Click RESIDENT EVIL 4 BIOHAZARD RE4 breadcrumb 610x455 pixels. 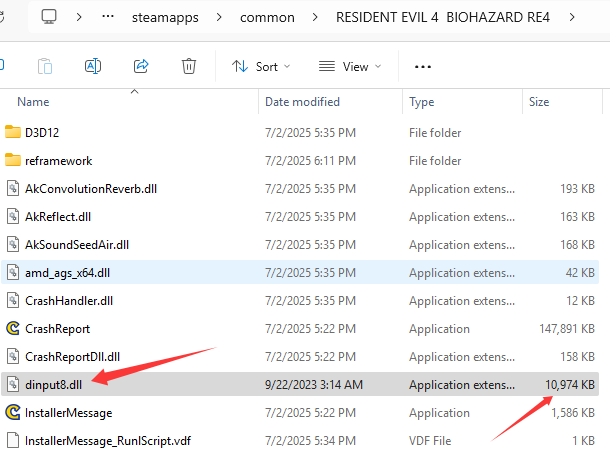(x=443, y=18)
